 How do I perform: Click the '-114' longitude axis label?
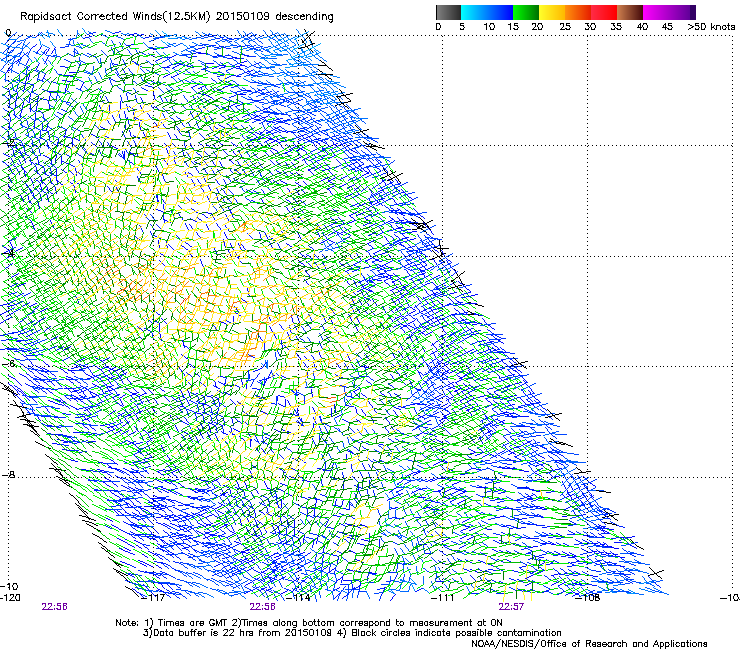(x=300, y=598)
